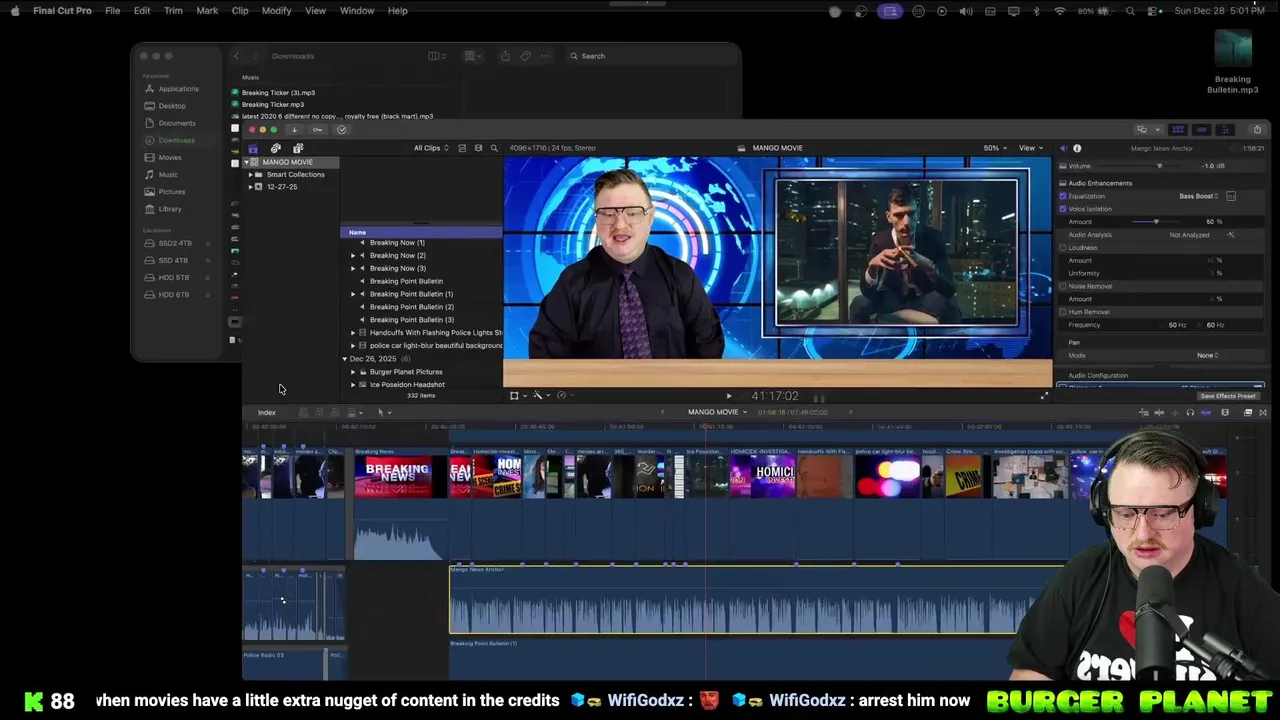Open the transform tool dropdown below viewer
Image resolution: width=1280 pixels, height=720 pixels.
tap(517, 396)
